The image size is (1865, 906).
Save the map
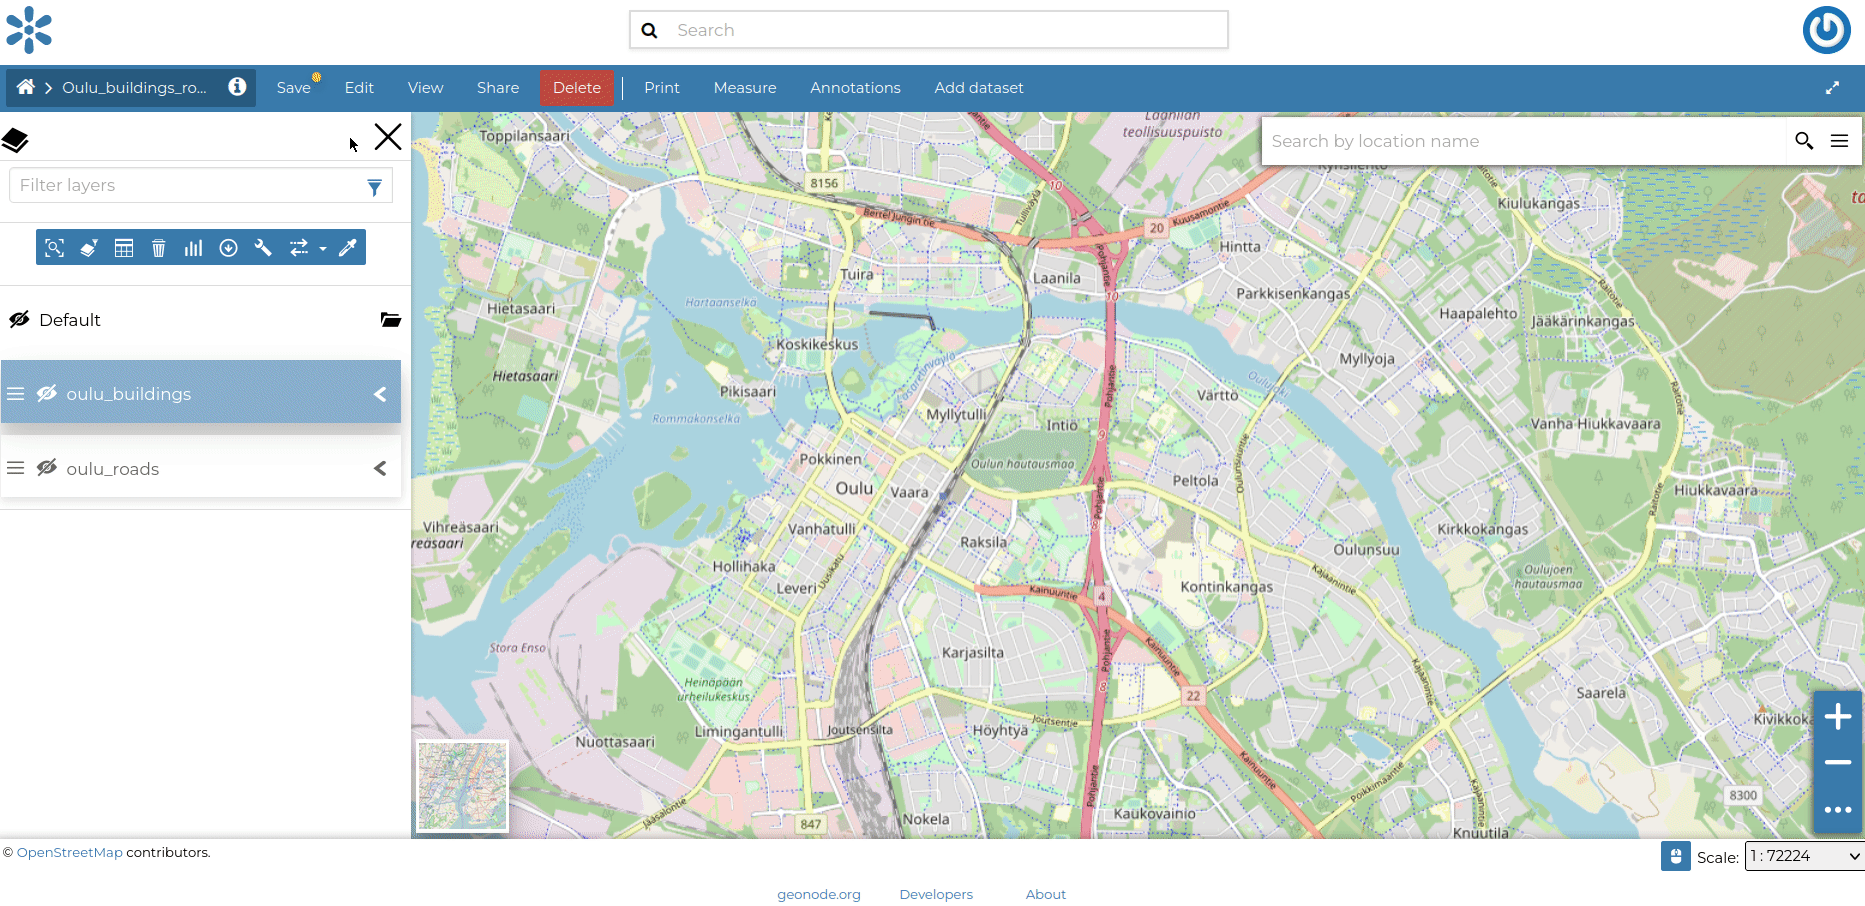click(294, 88)
